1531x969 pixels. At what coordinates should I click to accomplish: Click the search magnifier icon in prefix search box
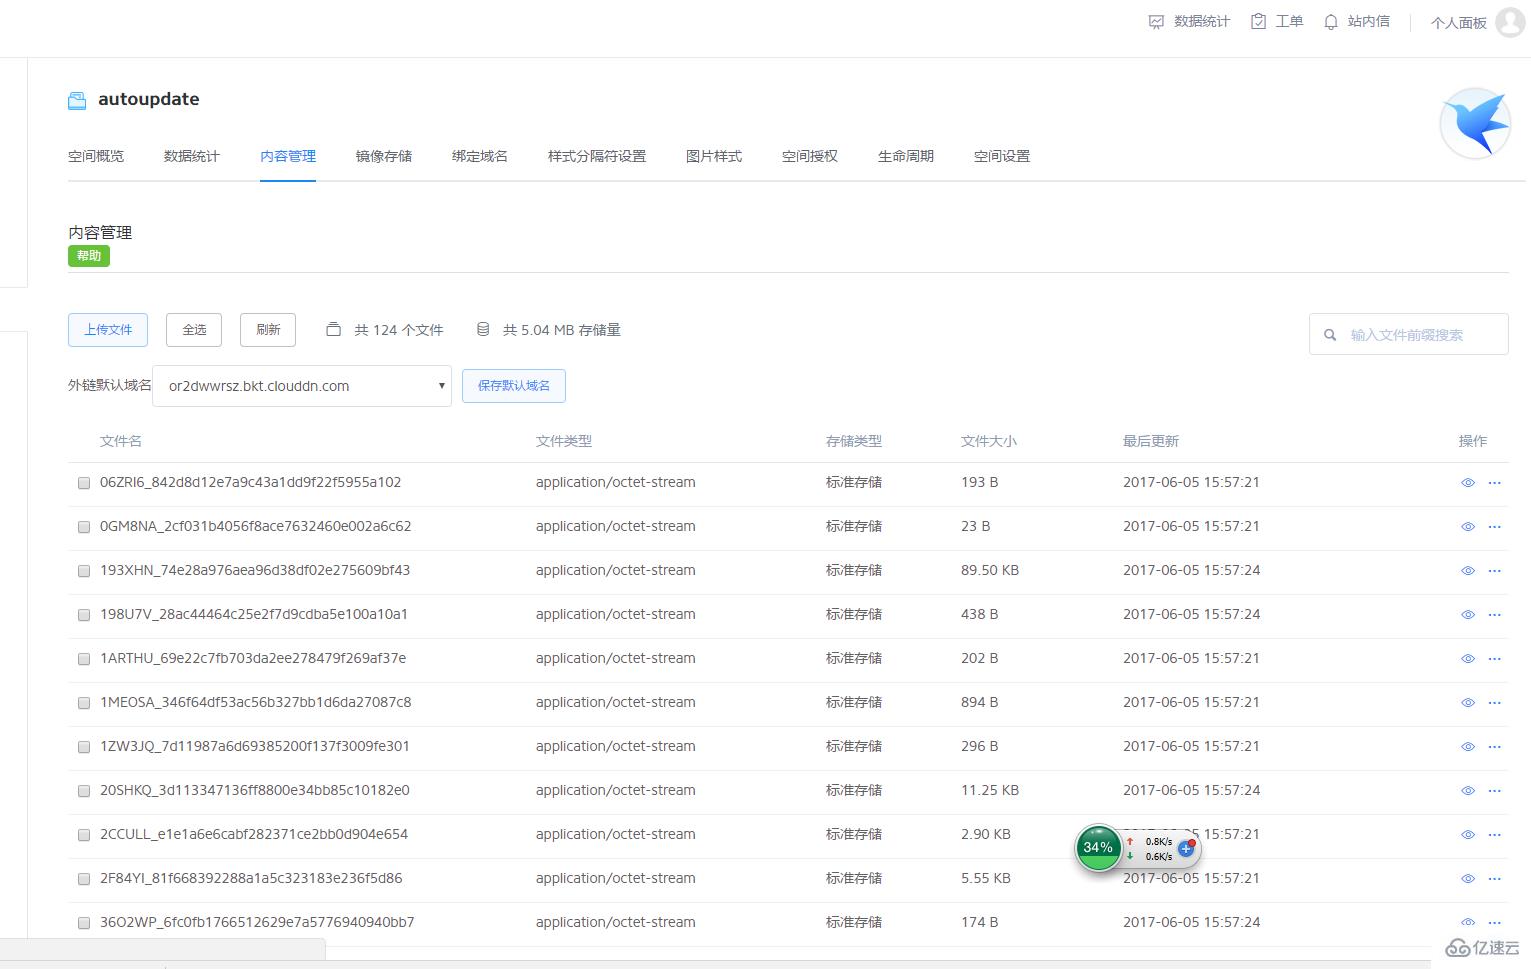point(1330,335)
